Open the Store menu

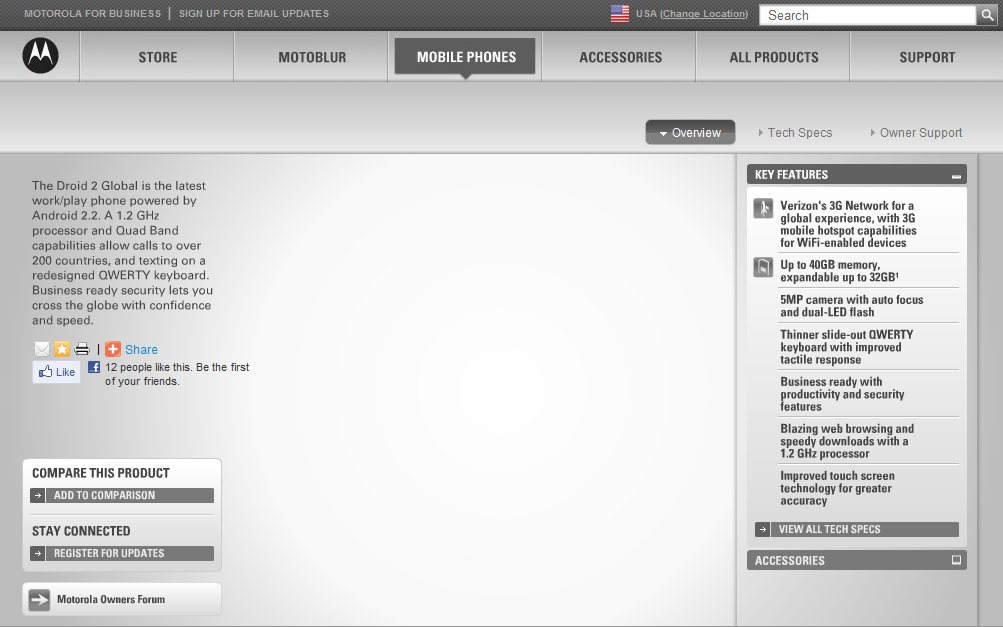(157, 57)
